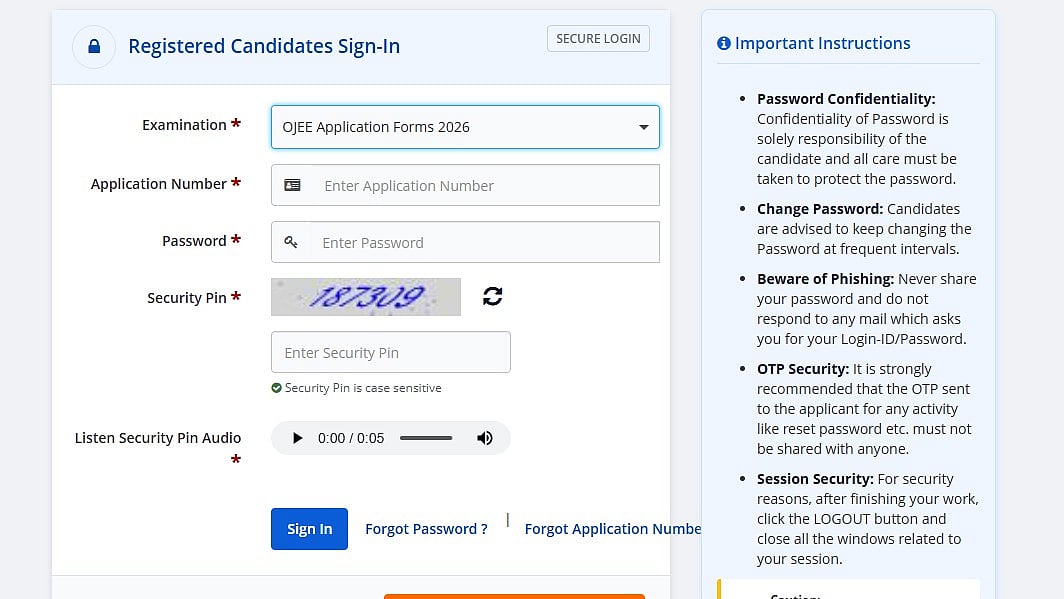Refresh the security pin captcha
Image resolution: width=1064 pixels, height=599 pixels.
pyautogui.click(x=492, y=296)
